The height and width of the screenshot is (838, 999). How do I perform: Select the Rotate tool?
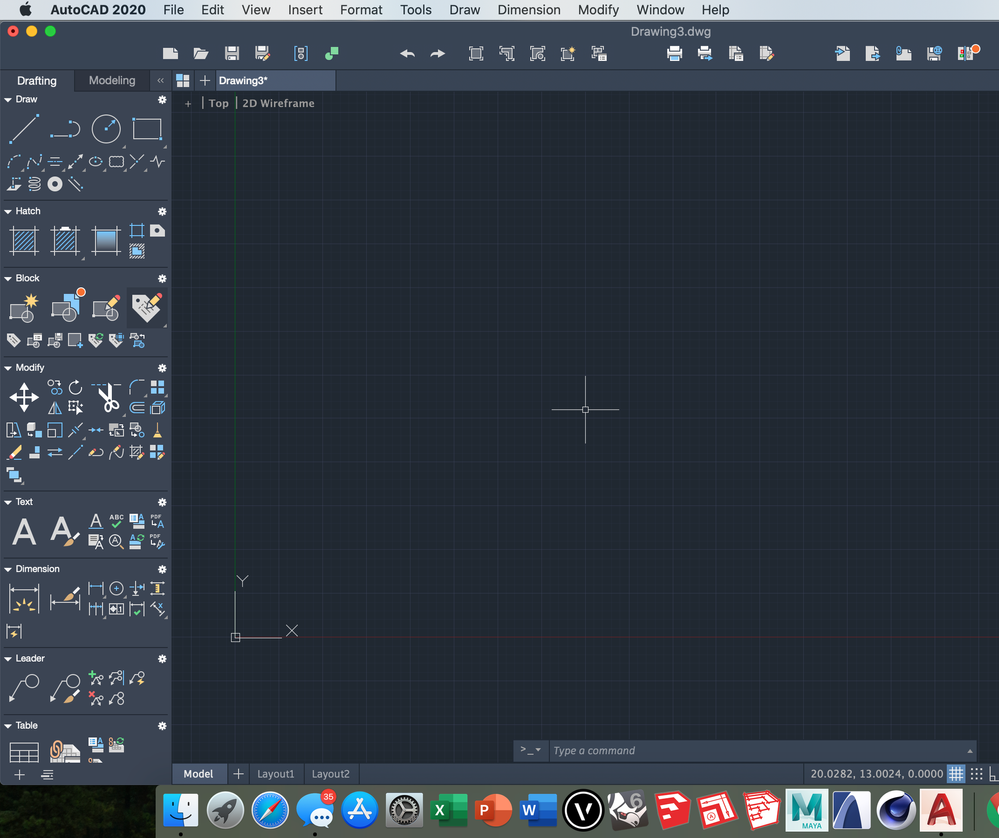pyautogui.click(x=75, y=387)
